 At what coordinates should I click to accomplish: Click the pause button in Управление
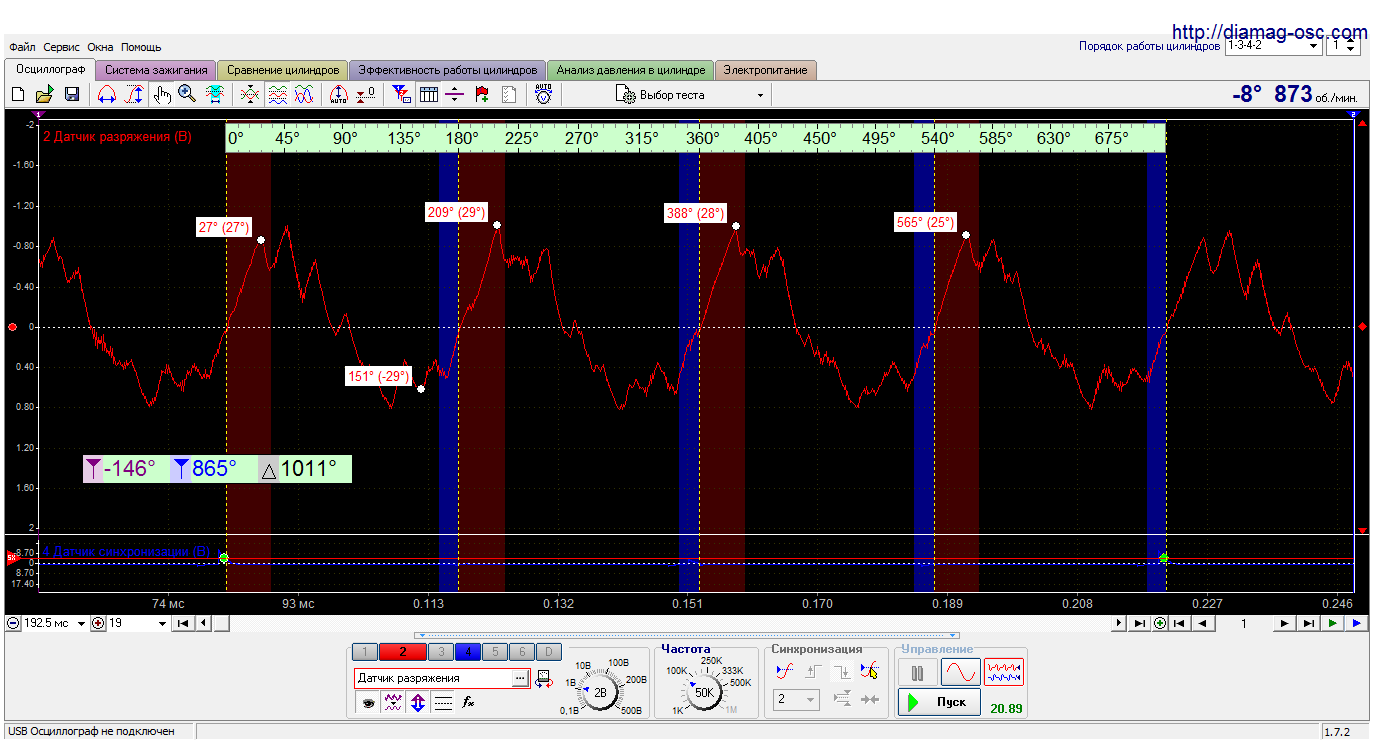(x=917, y=672)
